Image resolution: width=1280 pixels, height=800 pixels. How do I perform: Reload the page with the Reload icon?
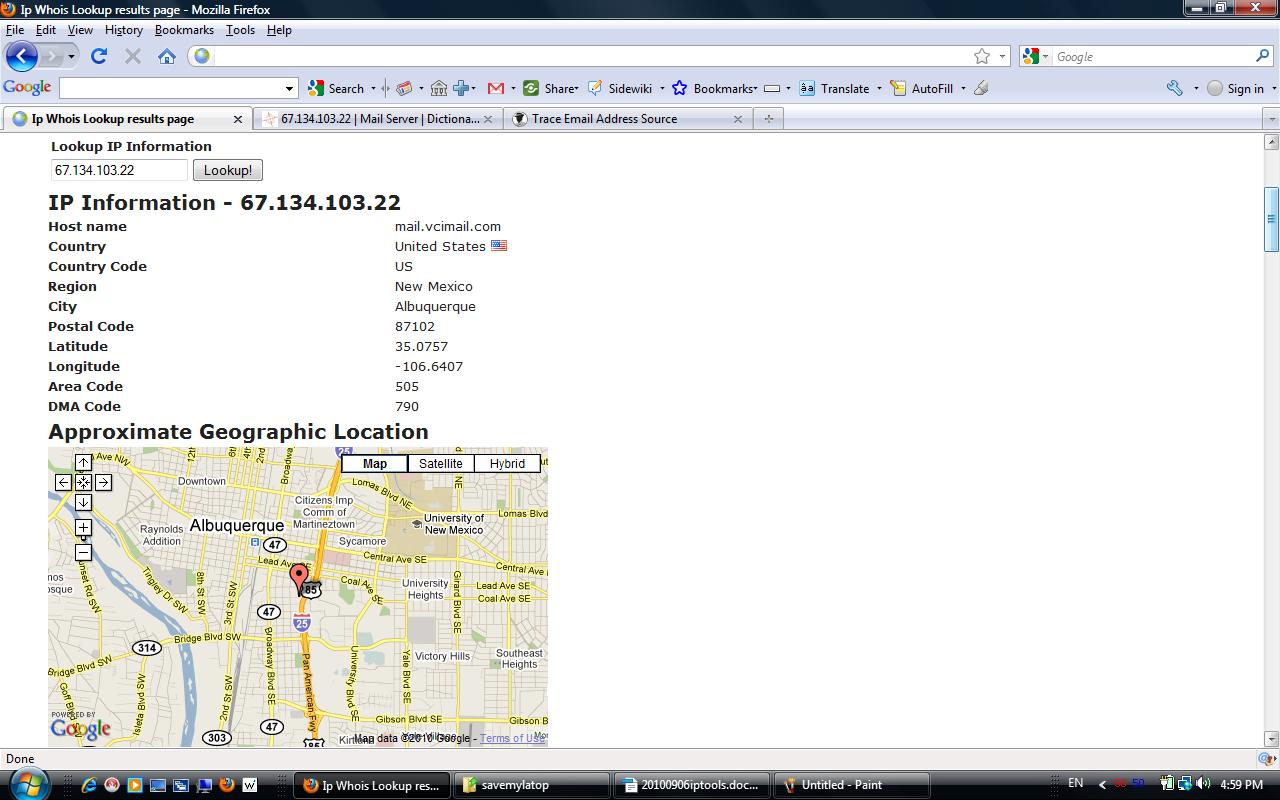point(99,56)
